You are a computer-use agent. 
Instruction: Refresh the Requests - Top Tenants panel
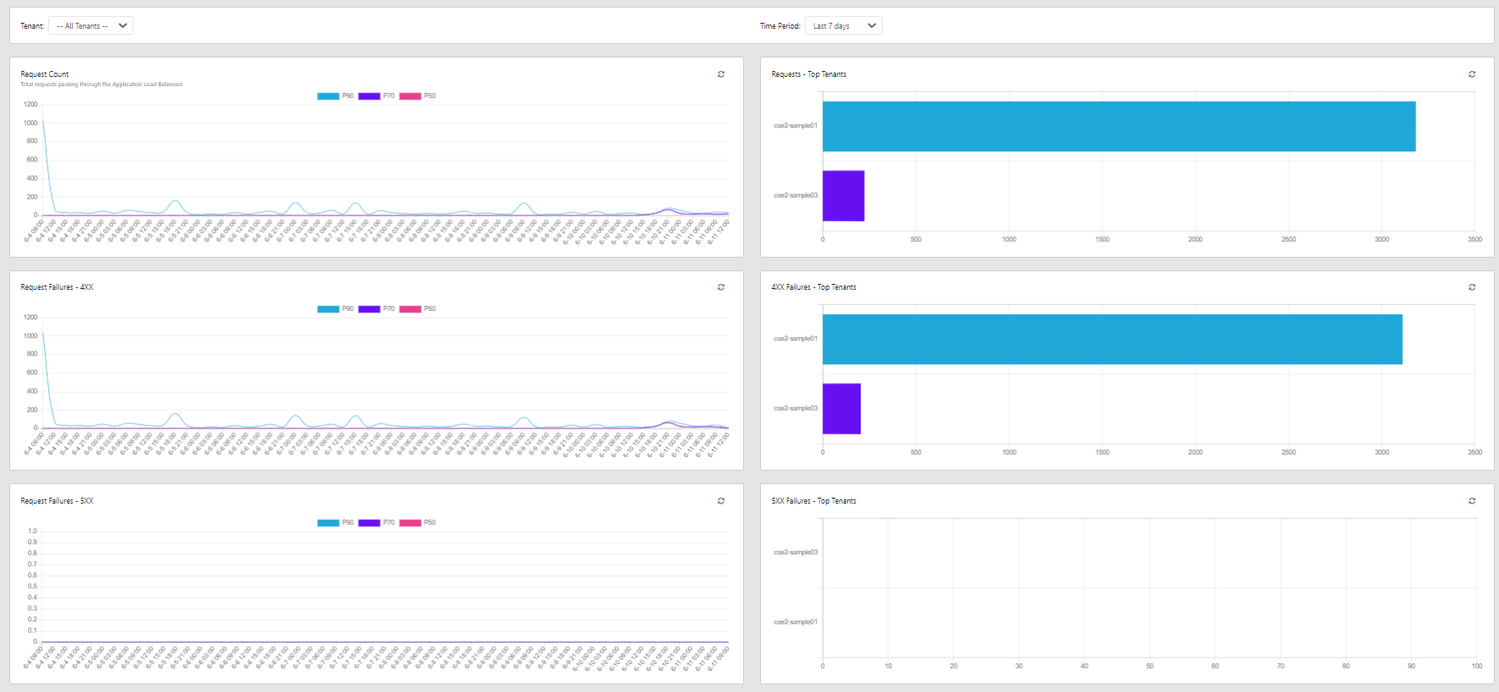coord(1472,74)
